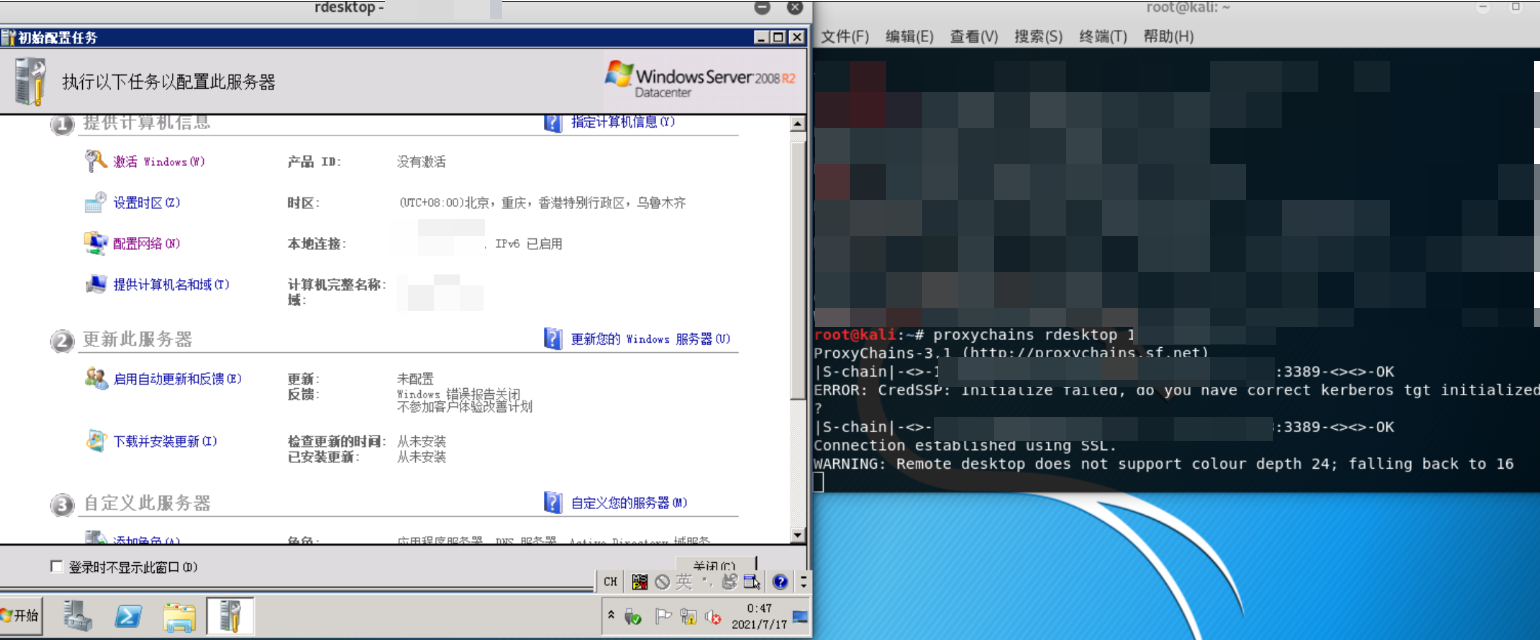Image resolution: width=1540 pixels, height=640 pixels.
Task: Open the 终端(T) terminal menu
Action: point(1103,36)
